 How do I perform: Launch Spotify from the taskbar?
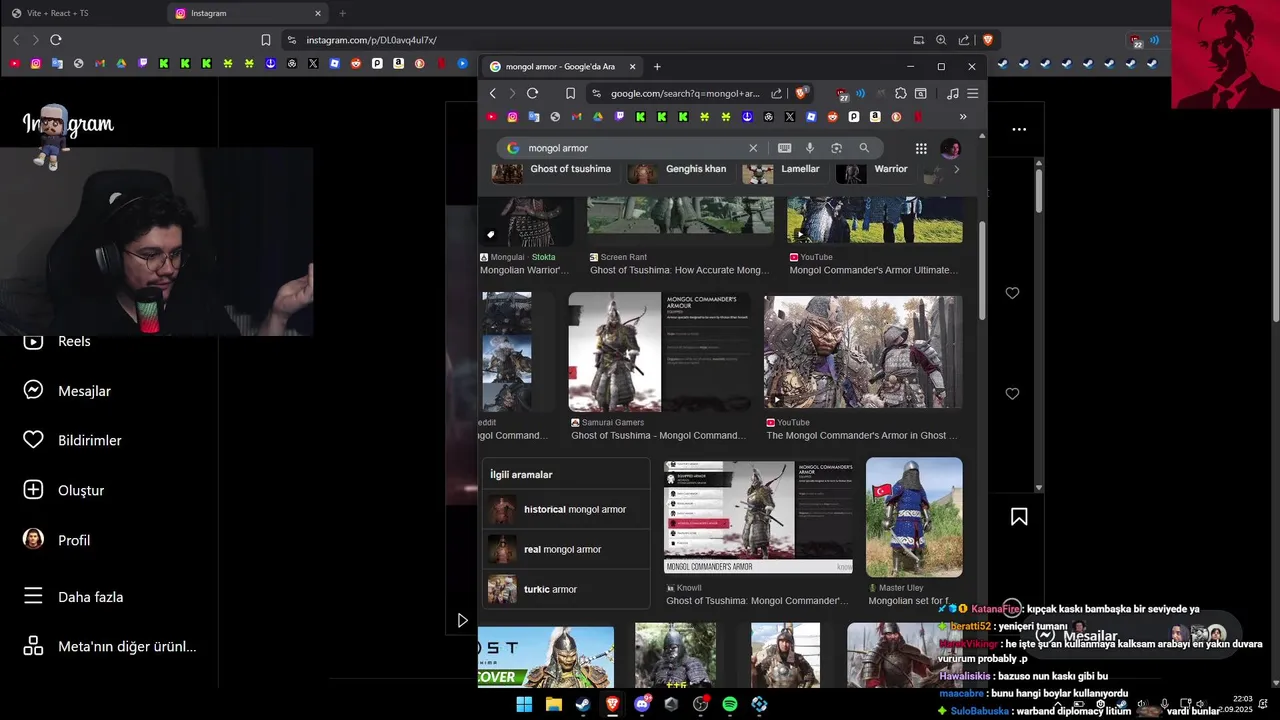click(x=730, y=704)
